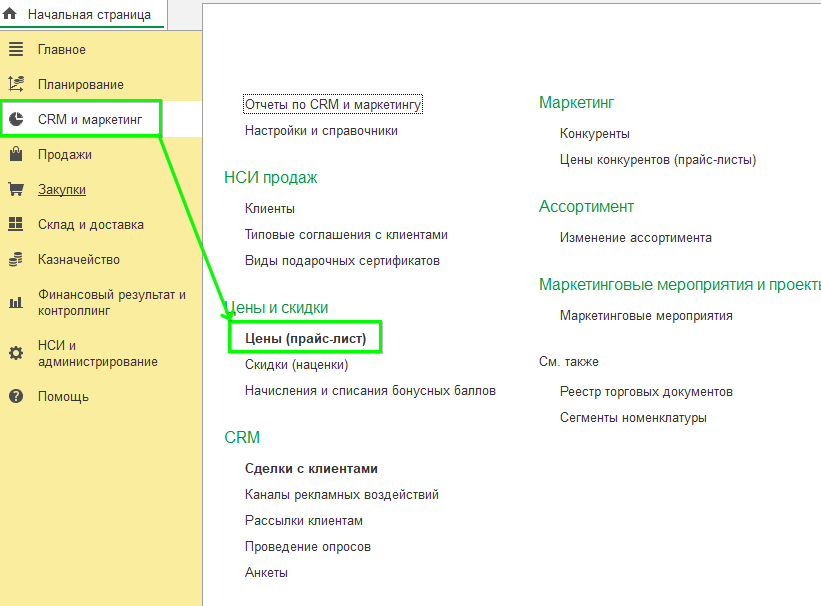Screen dimensions: 821x606
Task: Click the CRM и маркетинг pie icon
Action: click(x=16, y=119)
